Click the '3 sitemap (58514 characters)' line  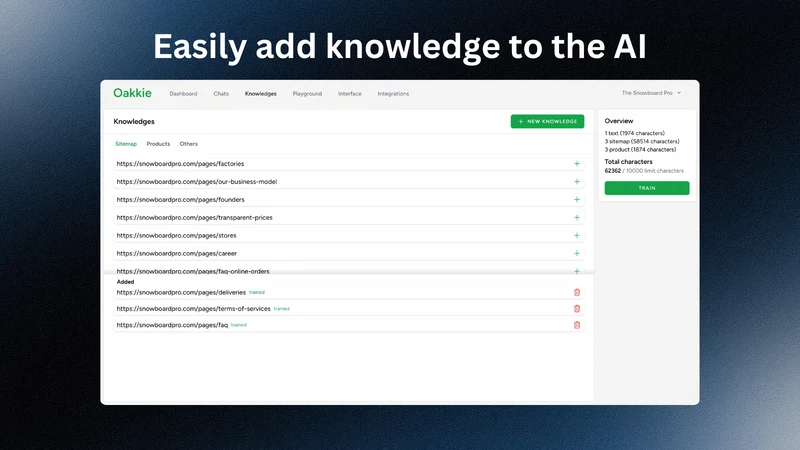click(642, 141)
